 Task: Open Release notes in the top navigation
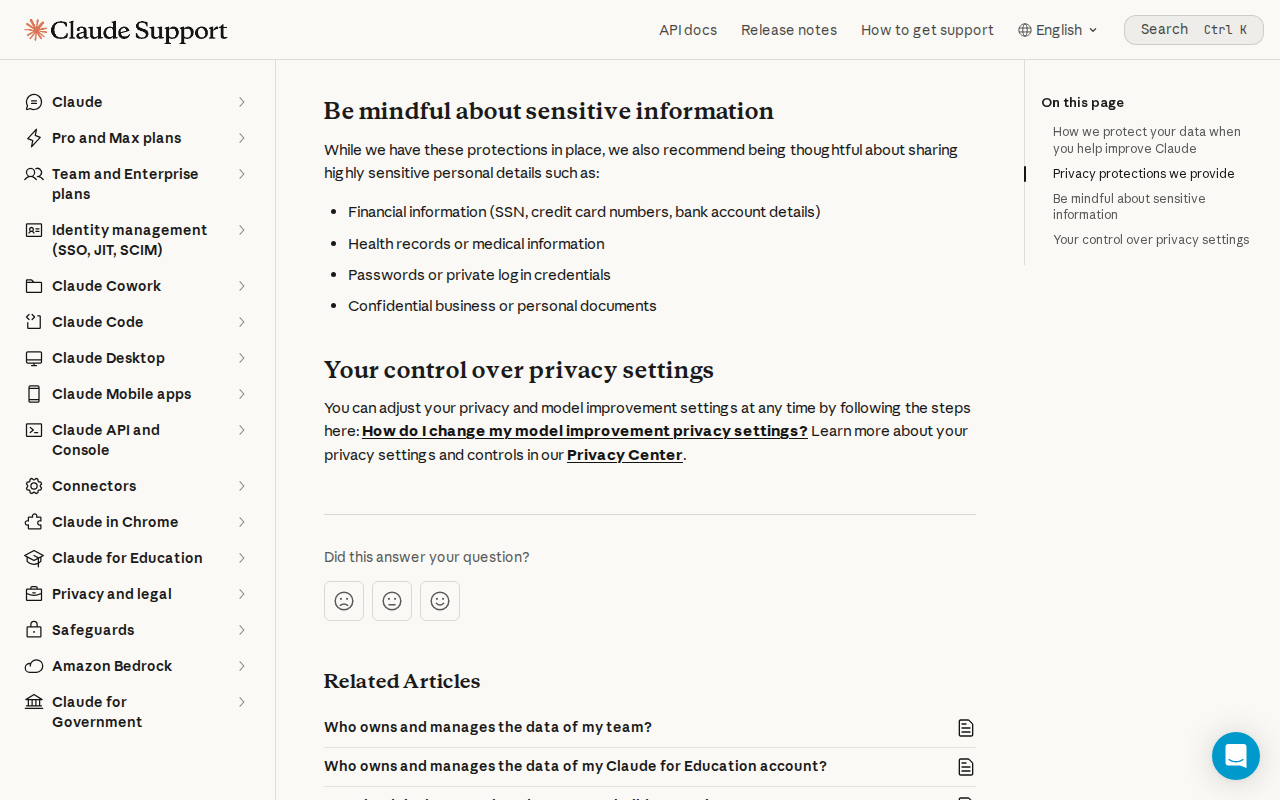point(789,30)
